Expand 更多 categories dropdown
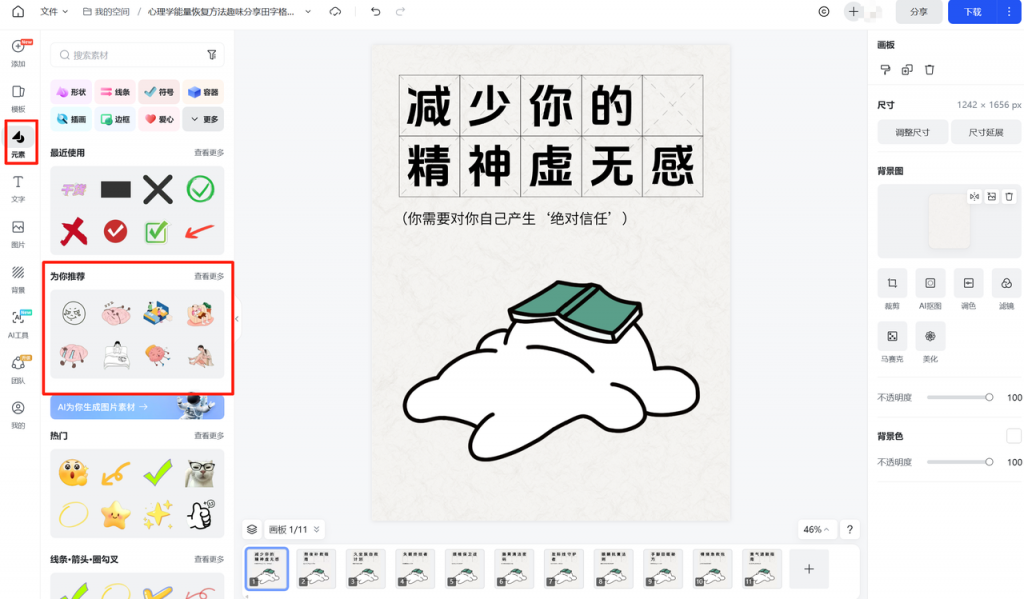The width and height of the screenshot is (1024, 599). point(203,119)
